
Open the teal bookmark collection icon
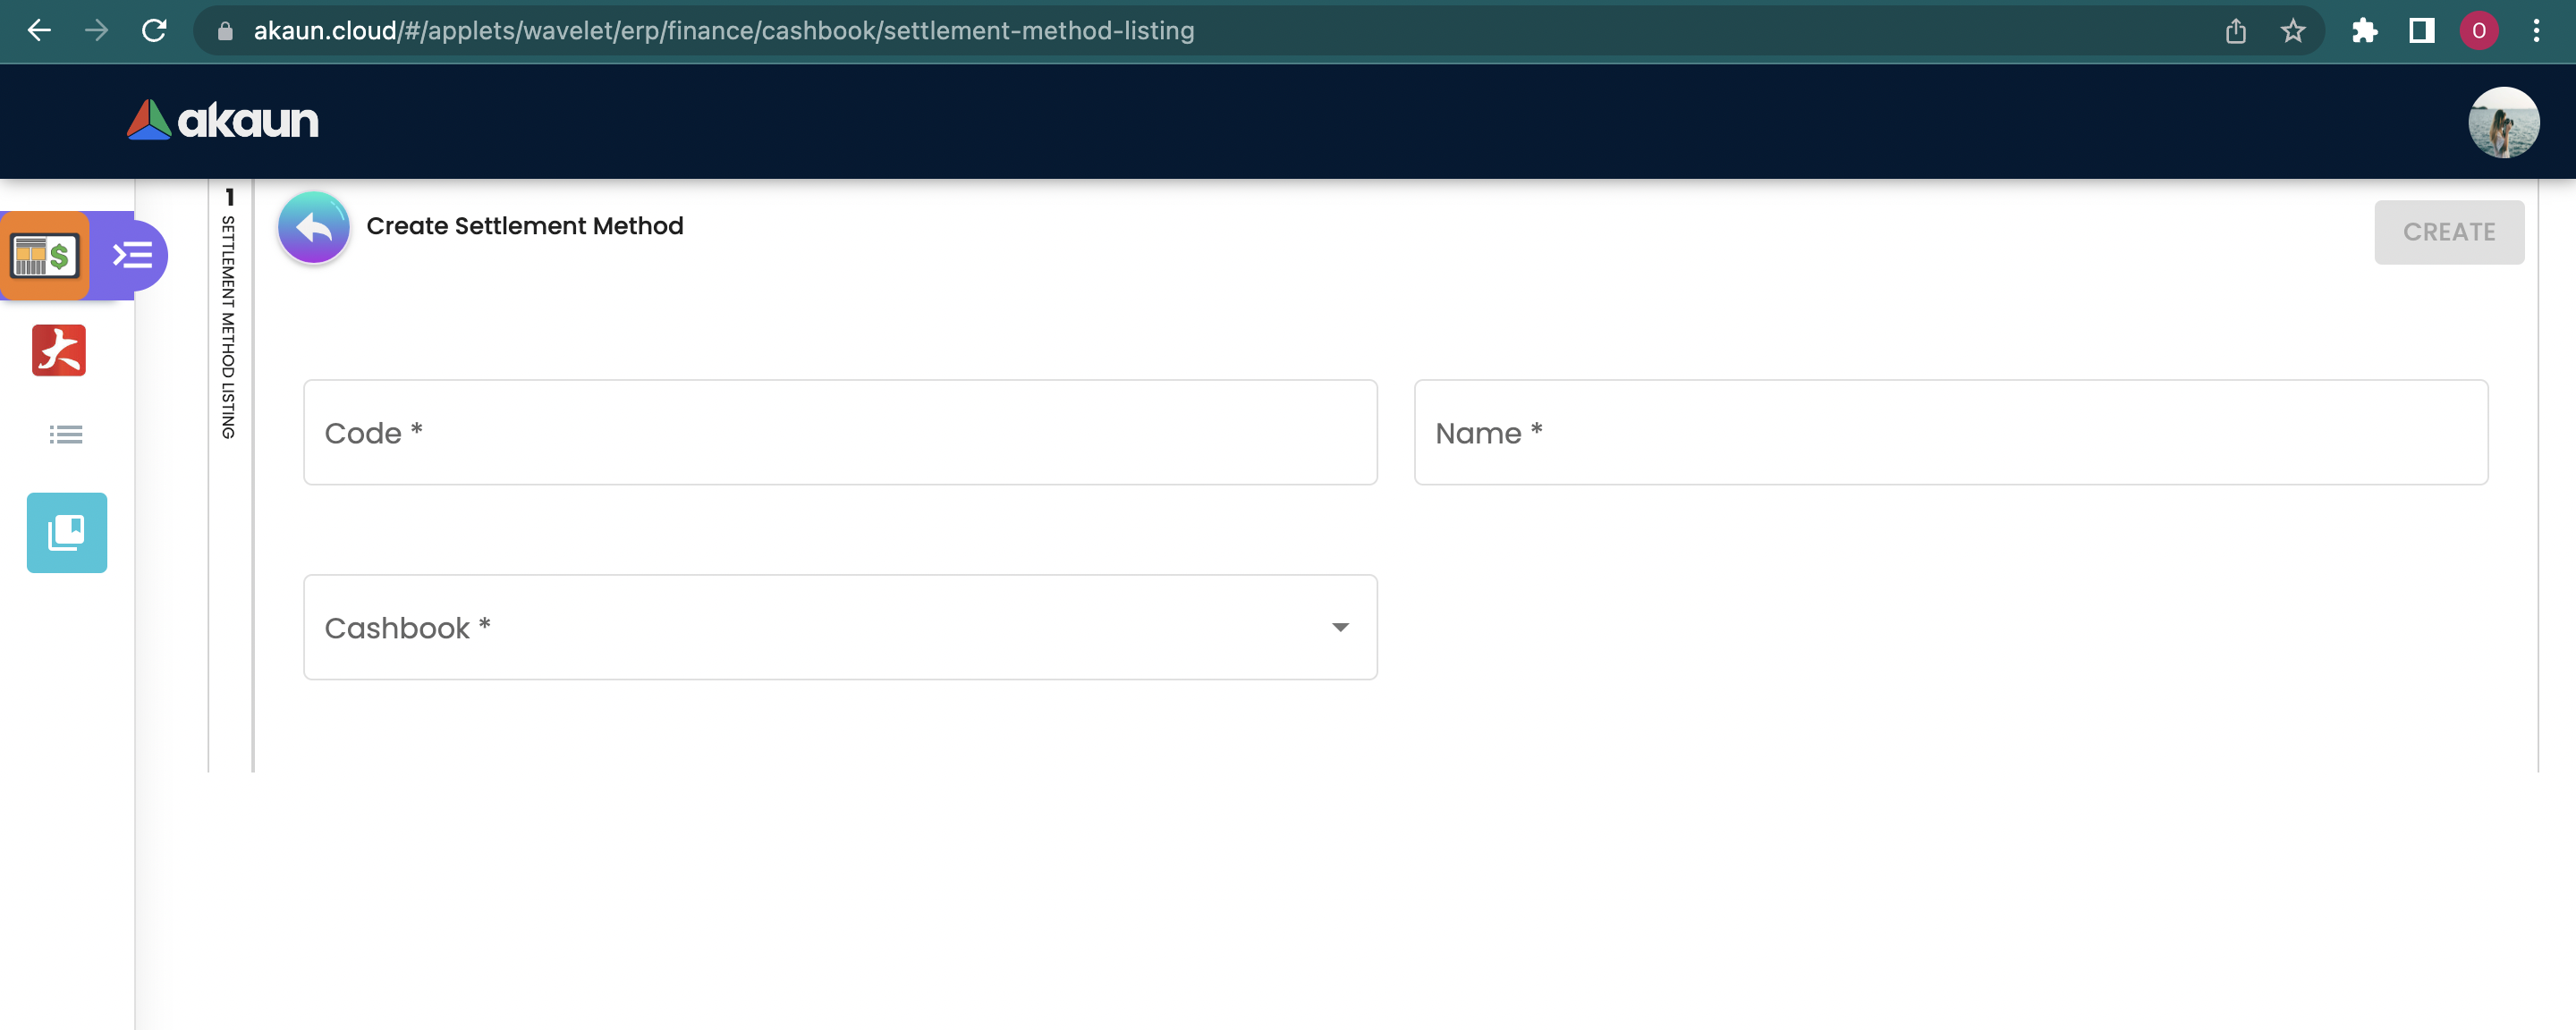[x=67, y=532]
